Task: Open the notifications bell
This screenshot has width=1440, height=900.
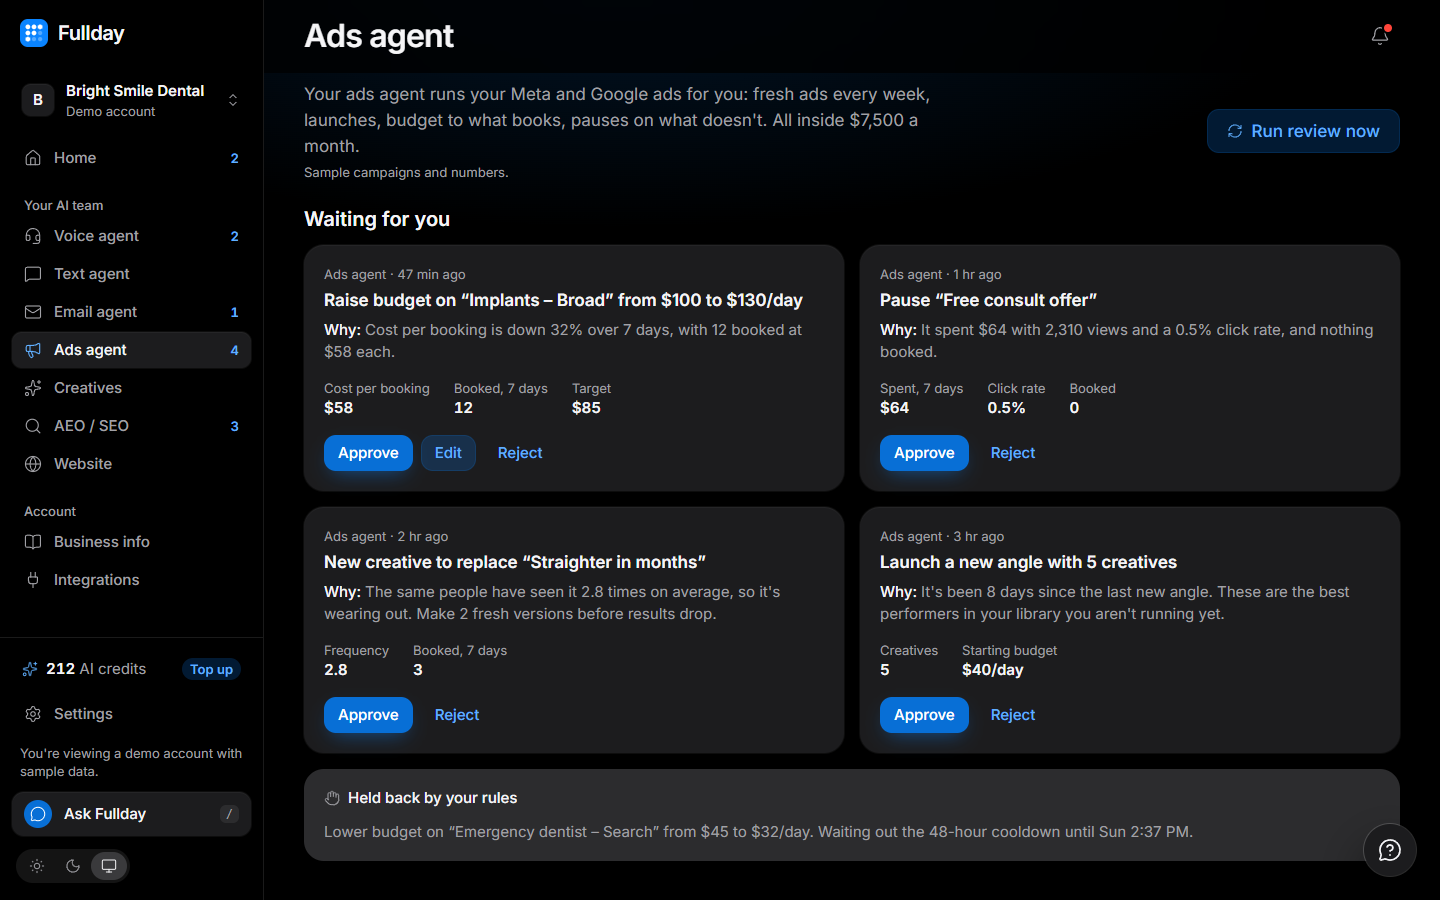Action: [x=1380, y=36]
